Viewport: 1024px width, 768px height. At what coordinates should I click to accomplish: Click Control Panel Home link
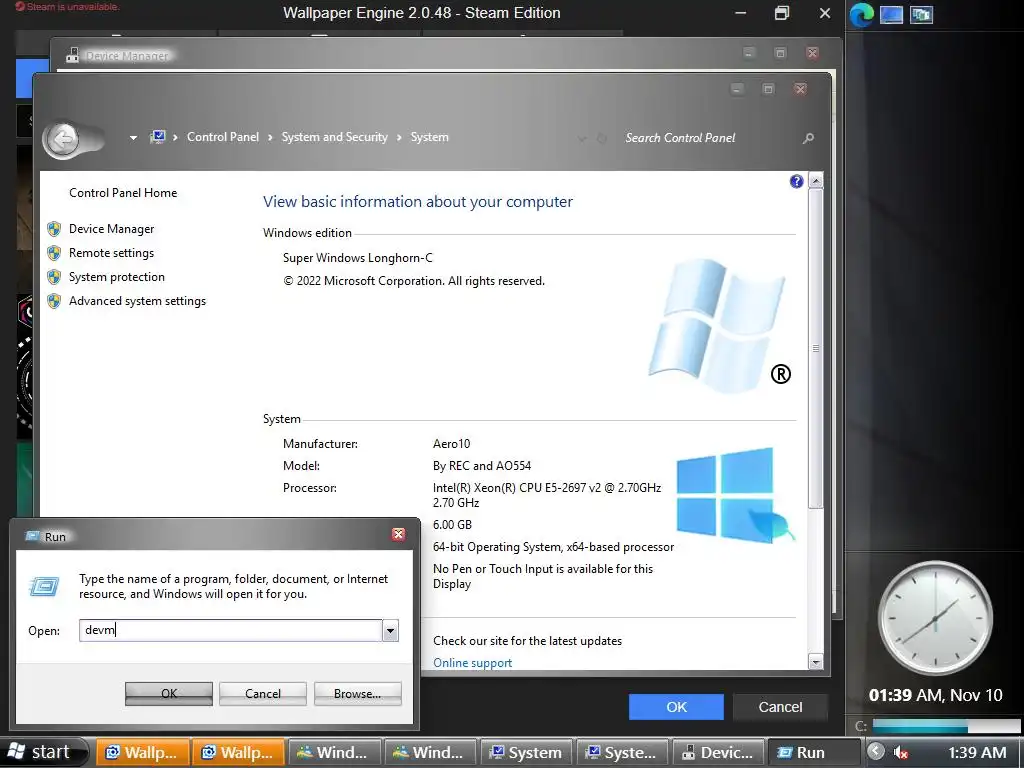tap(123, 193)
